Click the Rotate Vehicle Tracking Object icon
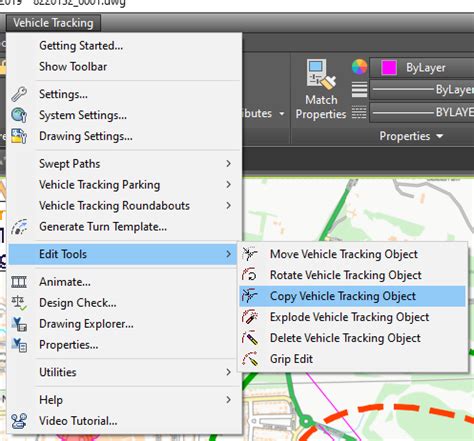This screenshot has height=441, width=474. tap(250, 275)
